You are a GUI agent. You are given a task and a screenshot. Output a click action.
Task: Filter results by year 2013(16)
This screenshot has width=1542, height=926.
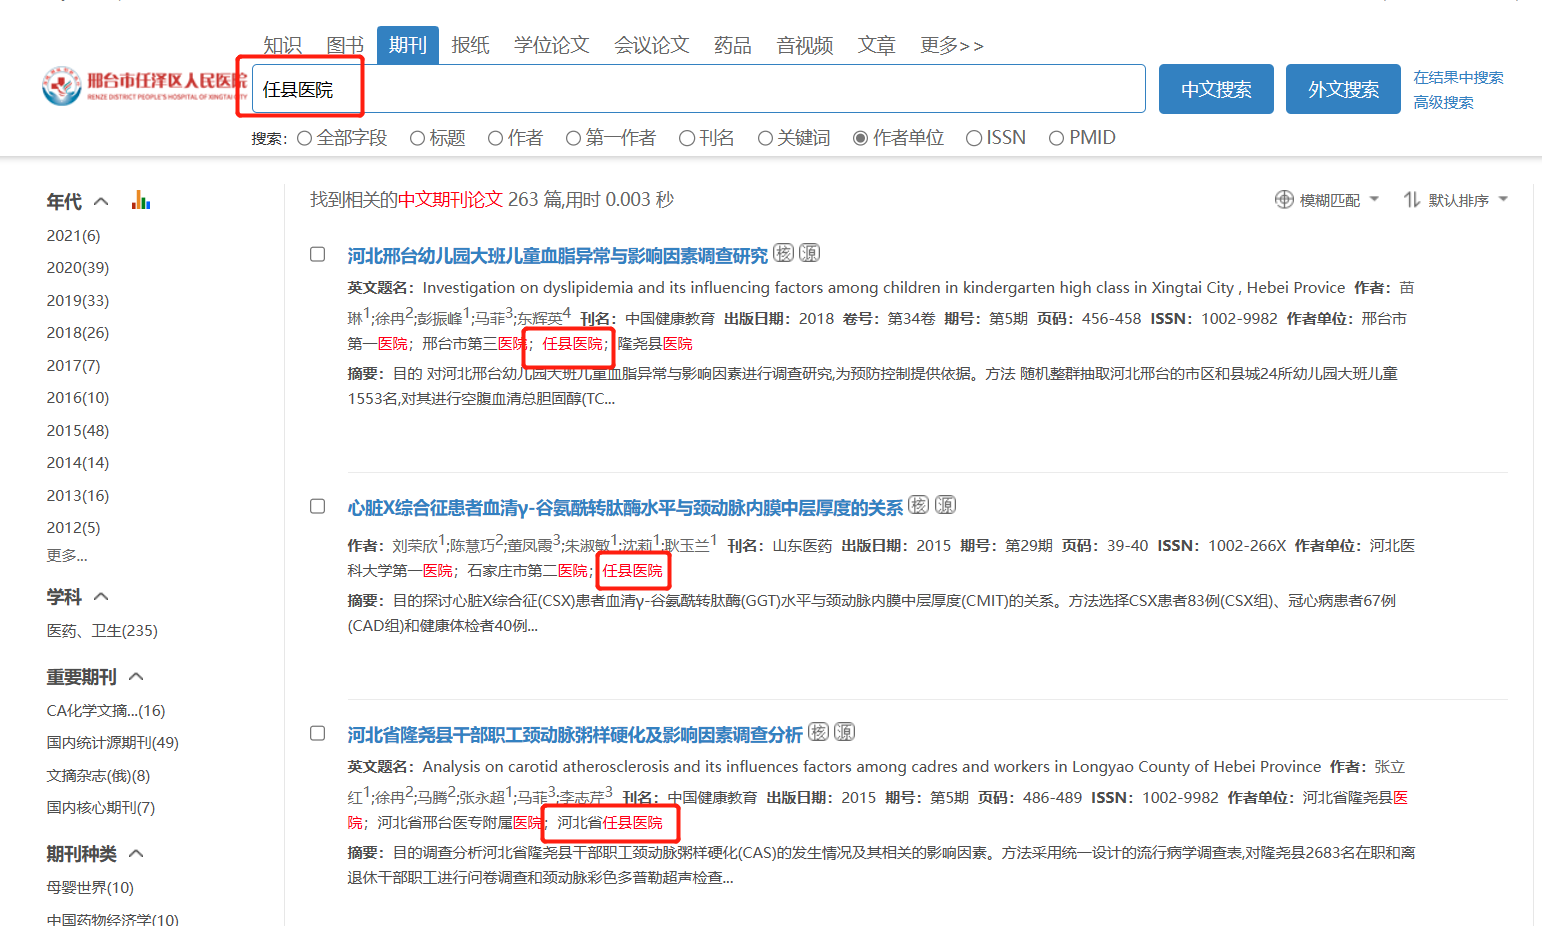click(x=78, y=495)
